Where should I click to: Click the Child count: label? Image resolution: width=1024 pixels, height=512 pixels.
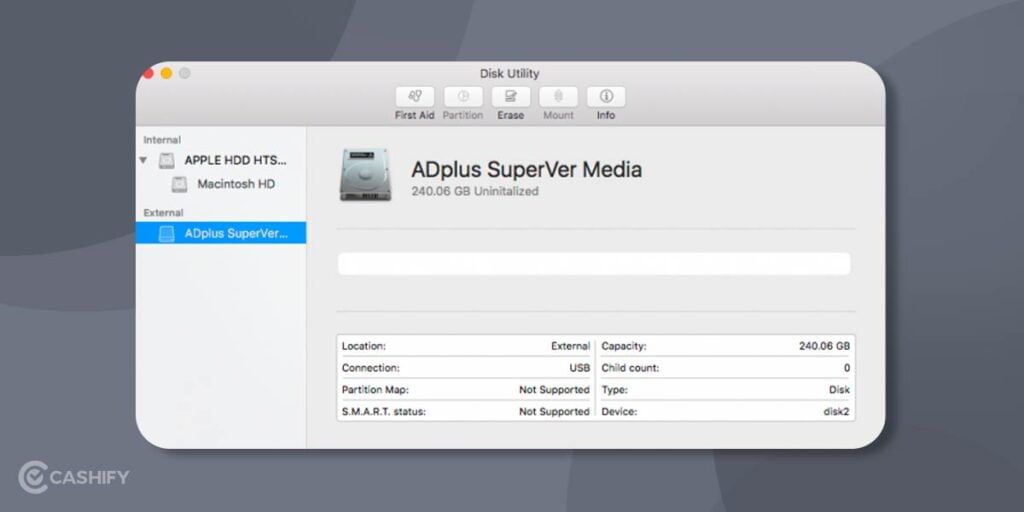[x=630, y=368]
